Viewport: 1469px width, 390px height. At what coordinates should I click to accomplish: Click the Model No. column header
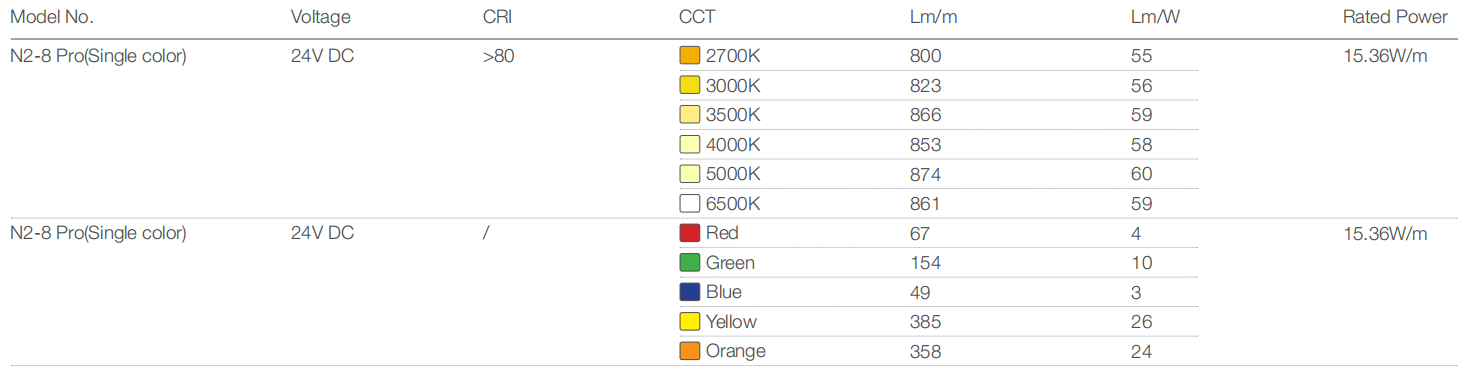51,17
